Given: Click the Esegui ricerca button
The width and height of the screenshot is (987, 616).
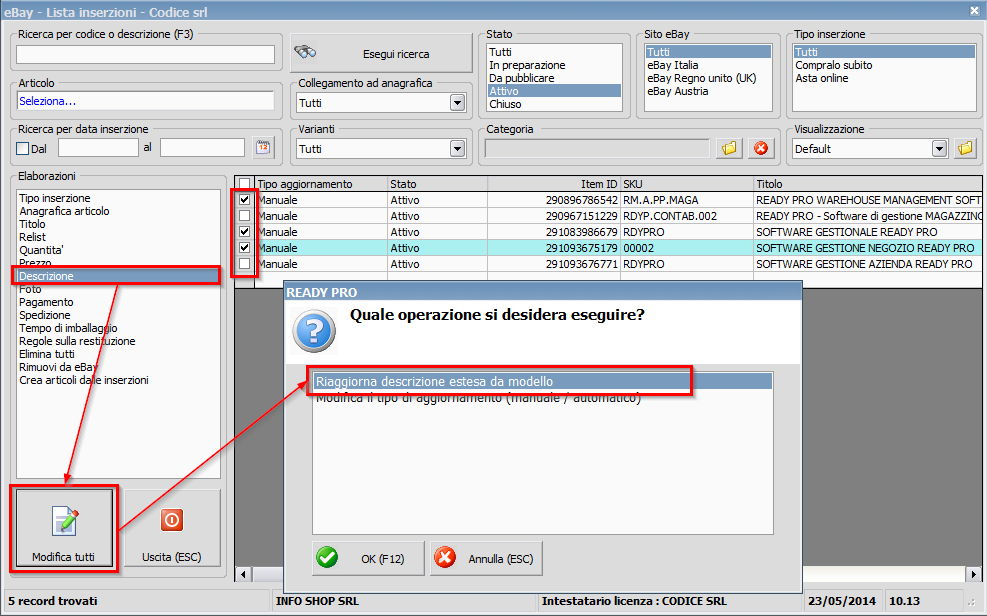Looking at the screenshot, I should (x=381, y=53).
